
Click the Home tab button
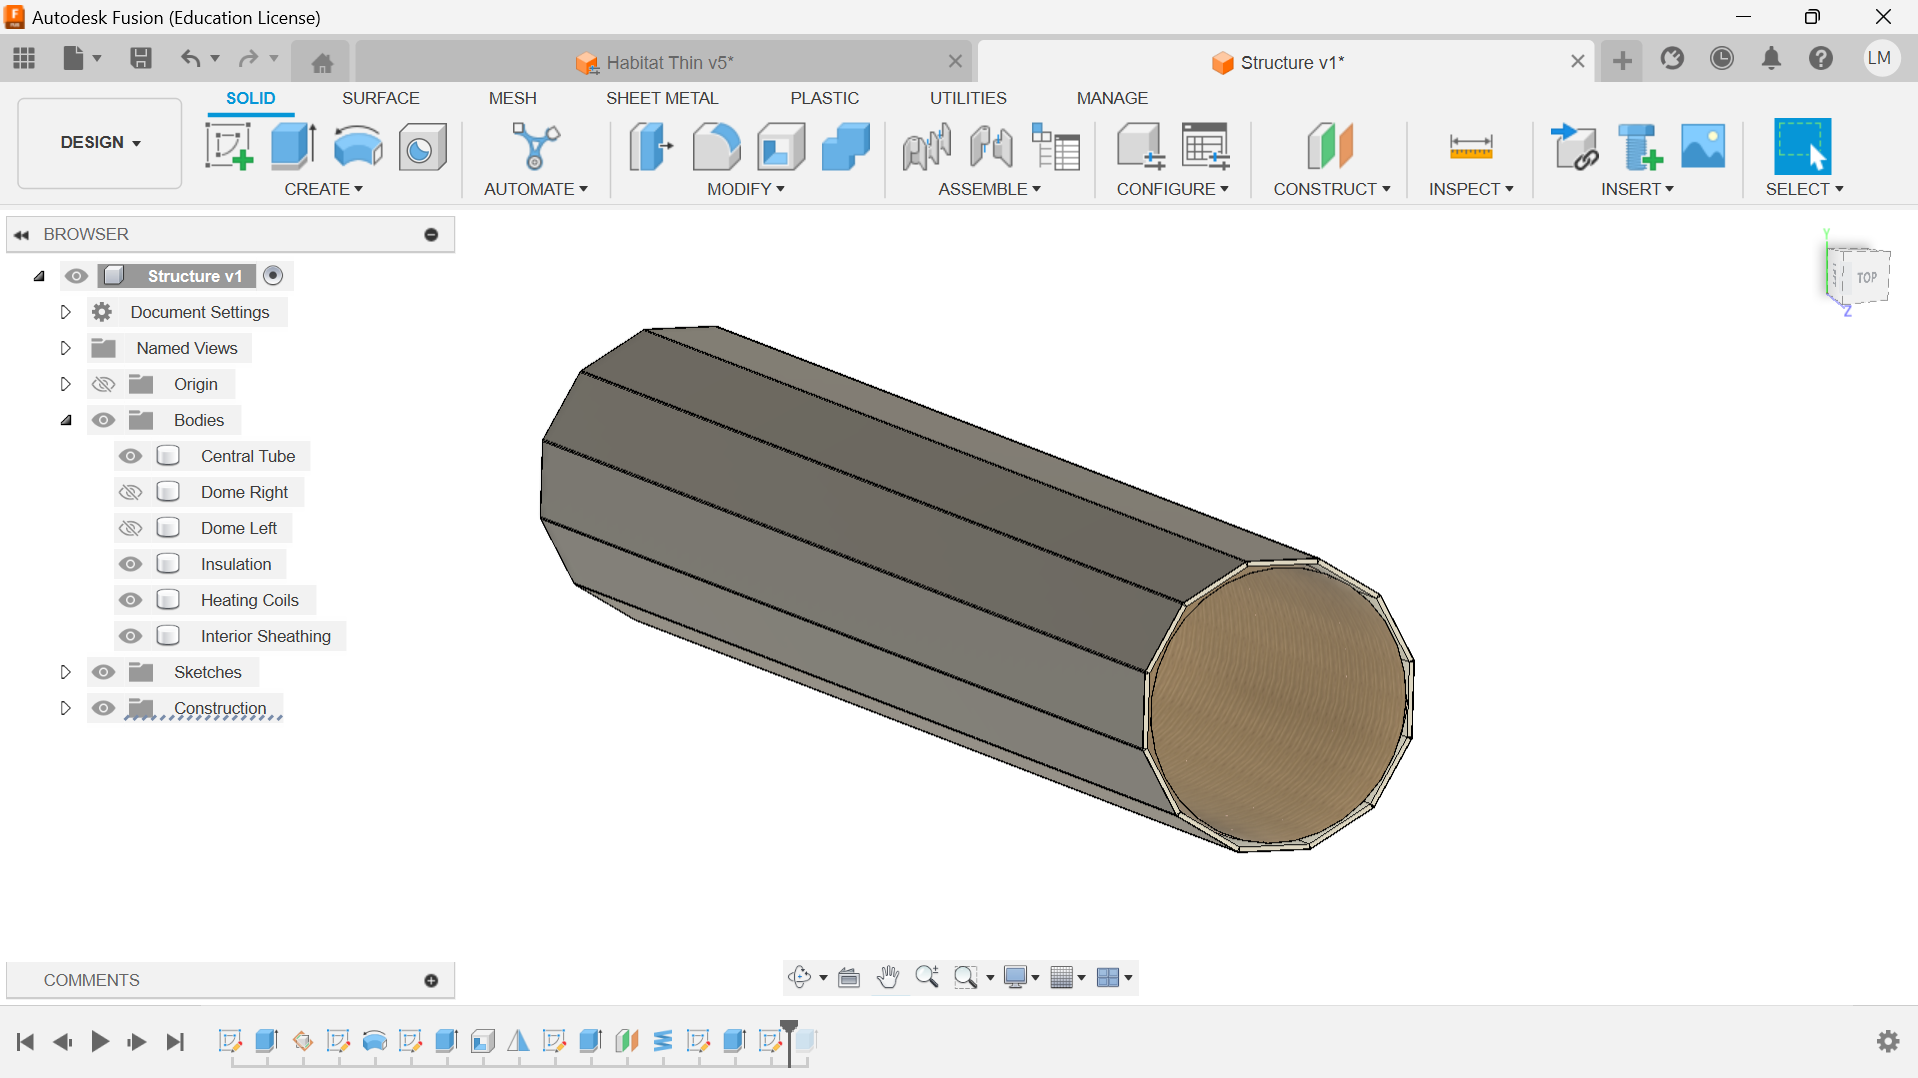pyautogui.click(x=322, y=62)
